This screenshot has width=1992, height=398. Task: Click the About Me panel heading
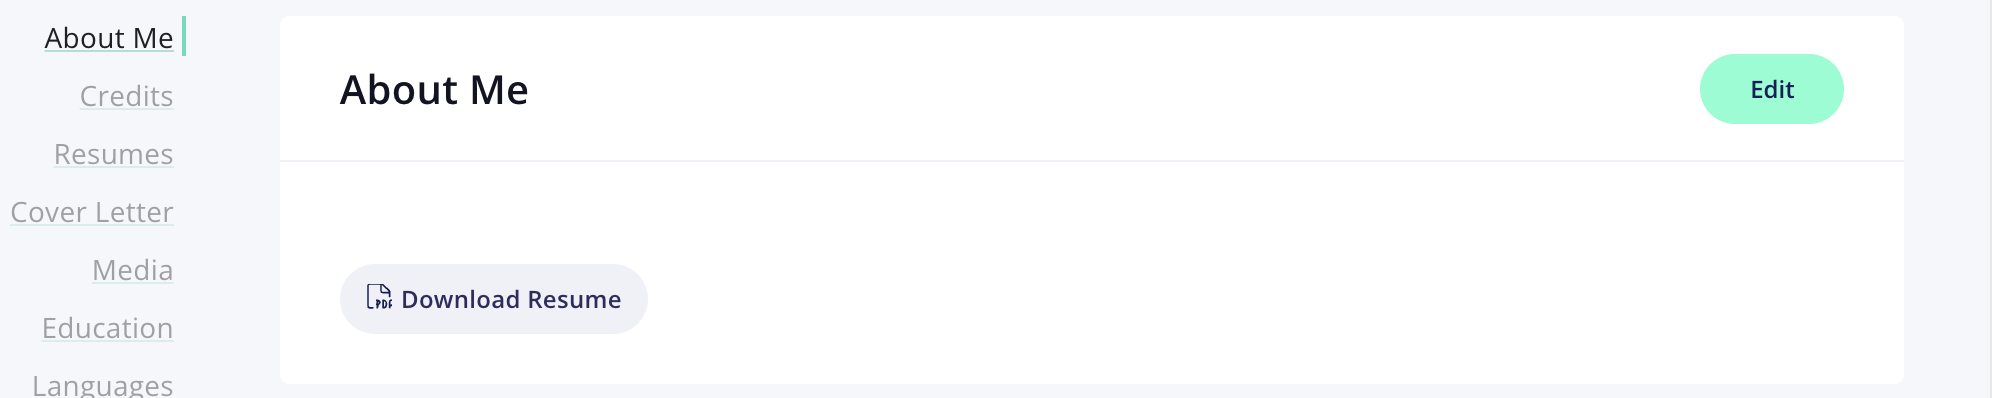434,90
